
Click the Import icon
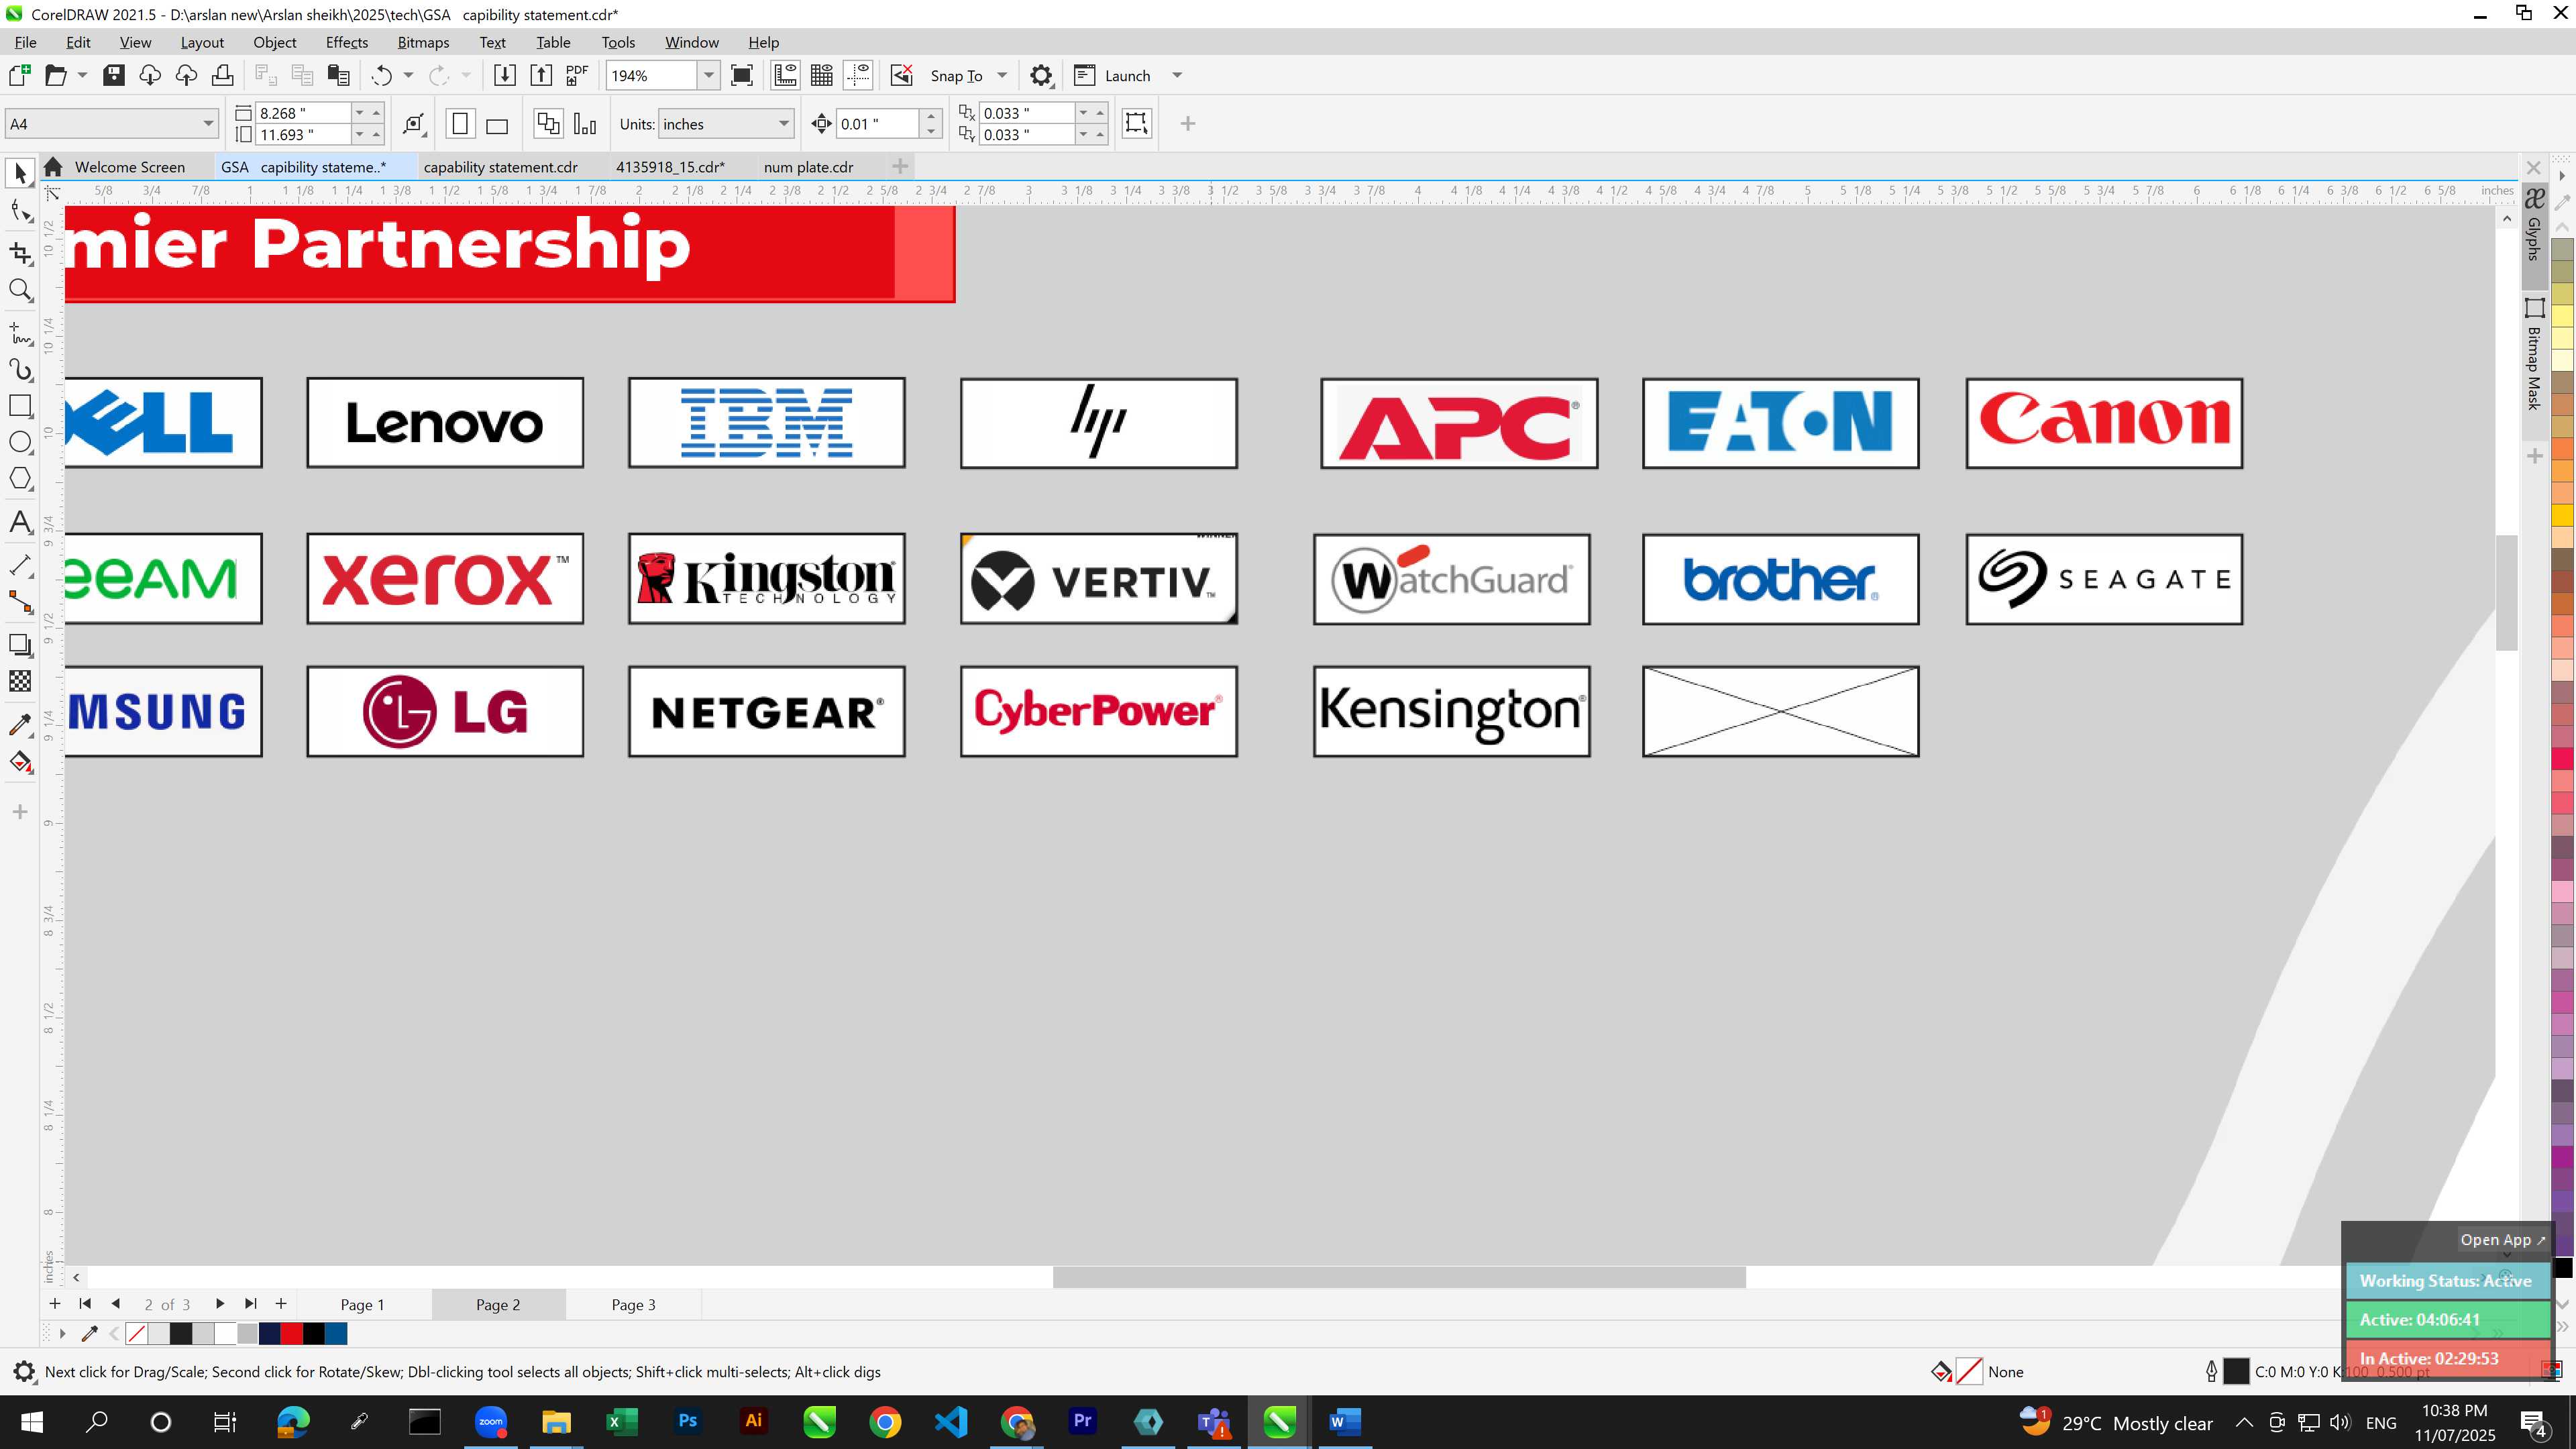[x=505, y=76]
